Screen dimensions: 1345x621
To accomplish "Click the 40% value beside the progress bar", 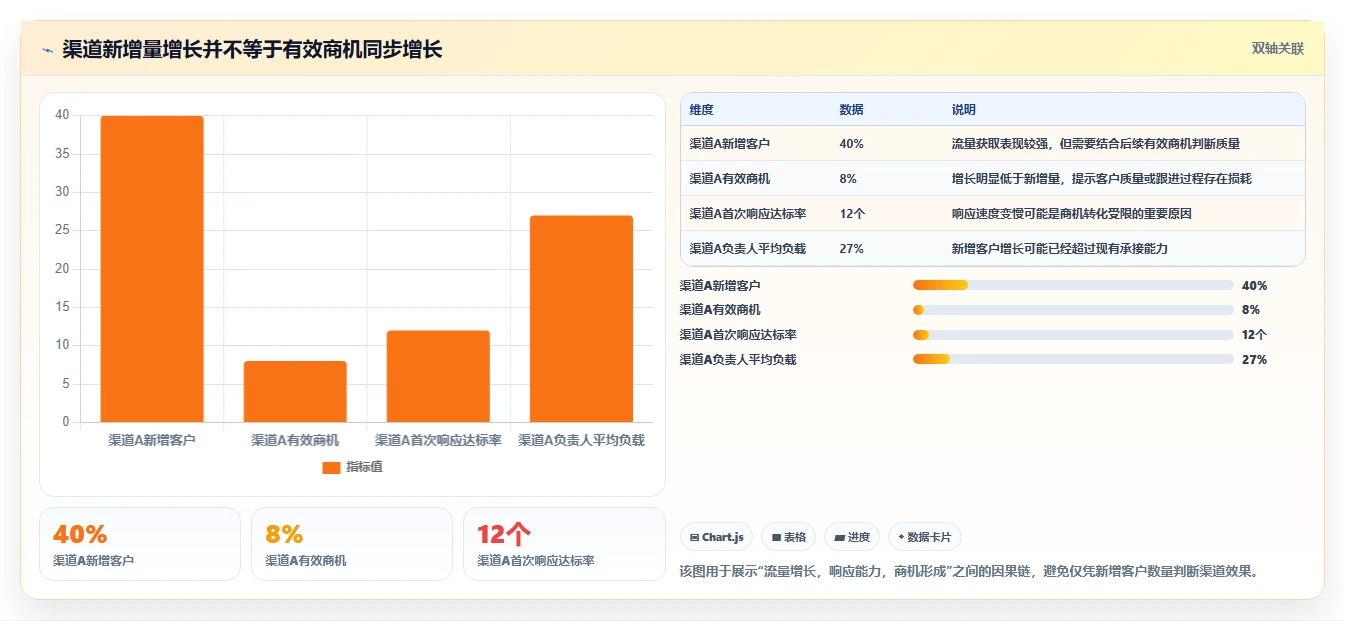I will point(1254,286).
